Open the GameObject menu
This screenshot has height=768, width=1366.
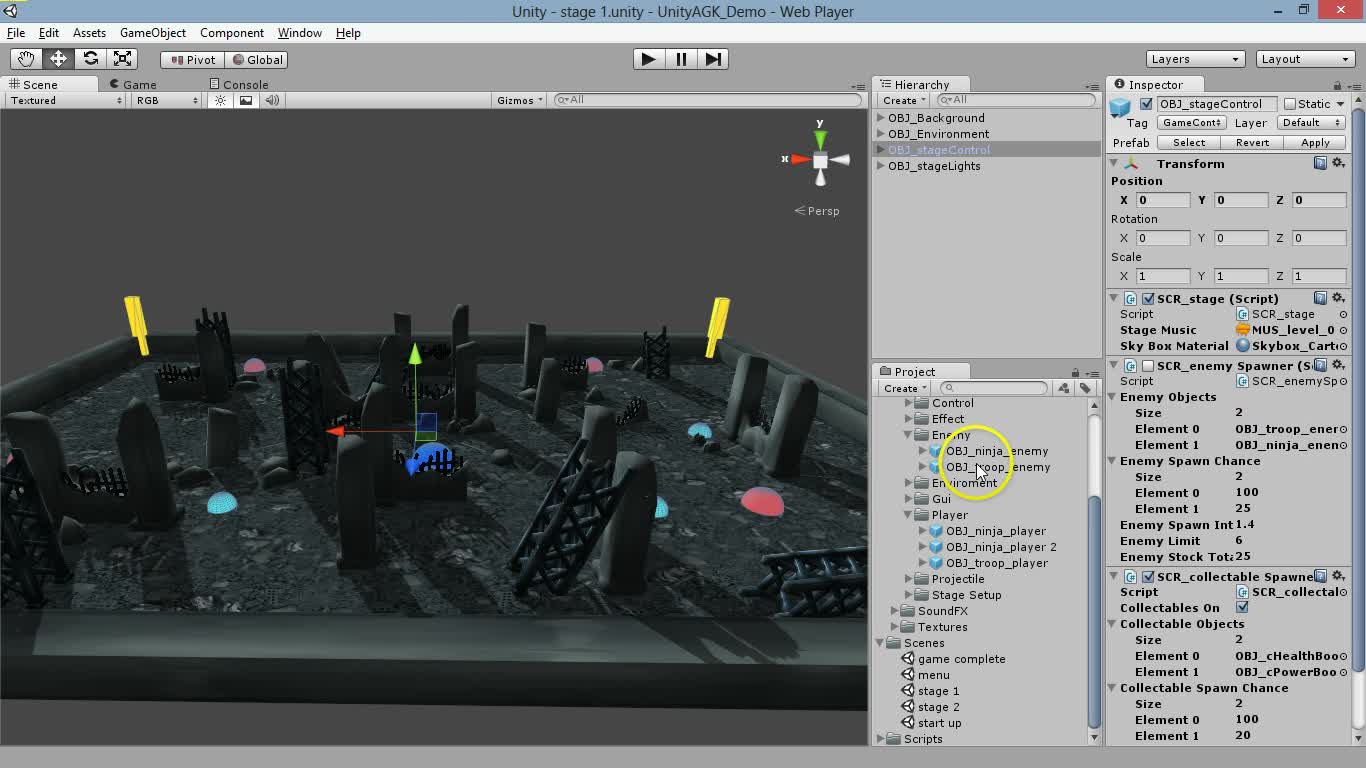tap(152, 33)
